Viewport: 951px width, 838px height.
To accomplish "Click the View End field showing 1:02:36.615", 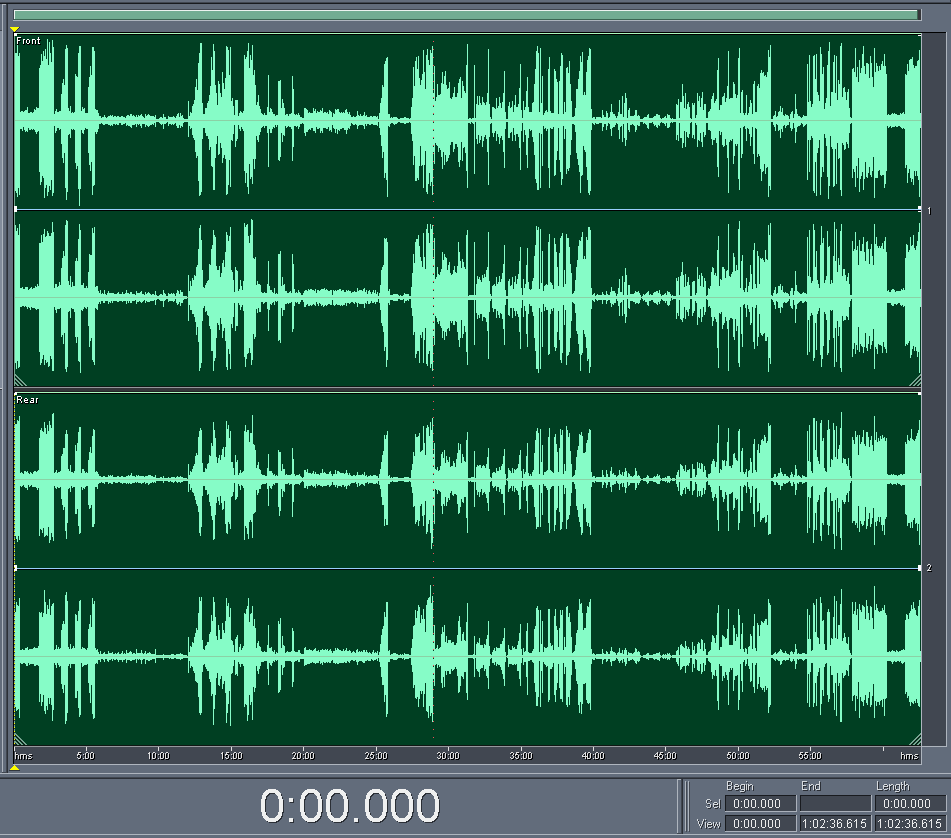I will (x=835, y=824).
